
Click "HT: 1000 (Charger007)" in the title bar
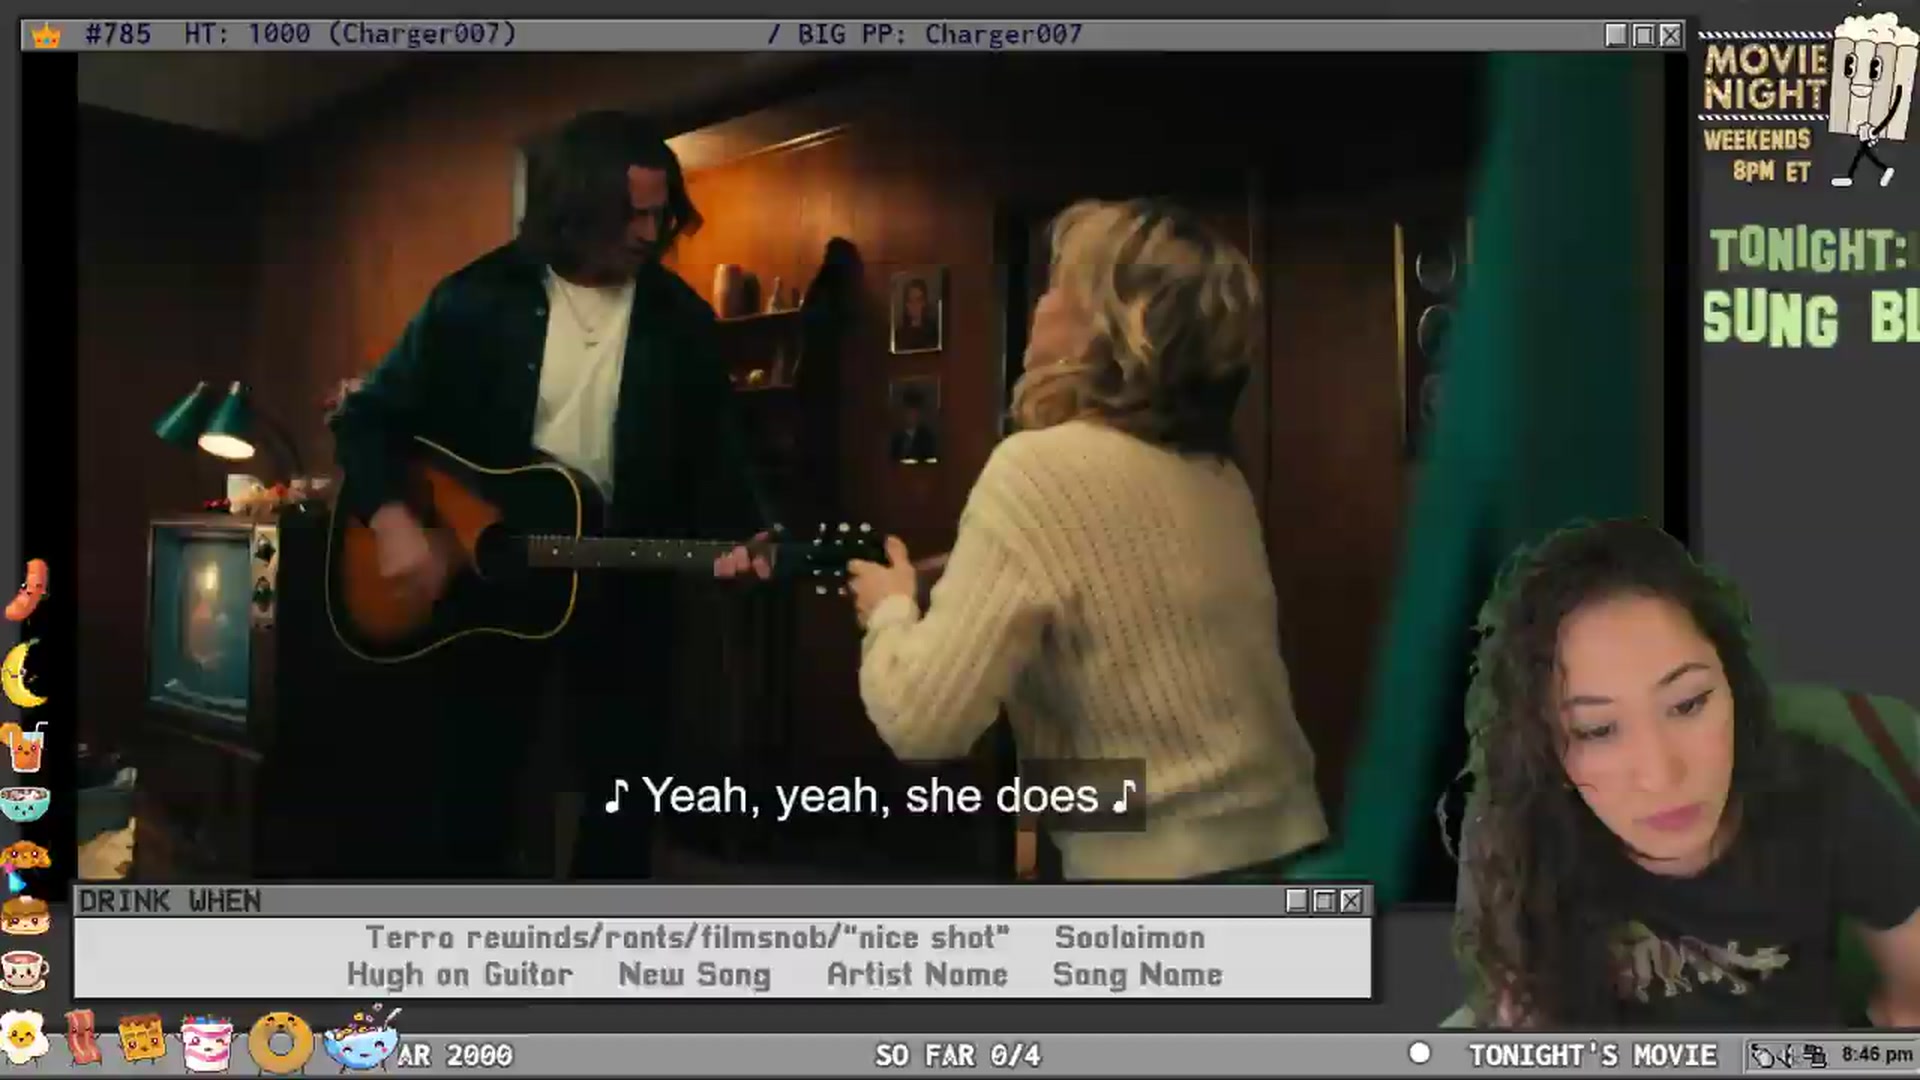tap(350, 35)
